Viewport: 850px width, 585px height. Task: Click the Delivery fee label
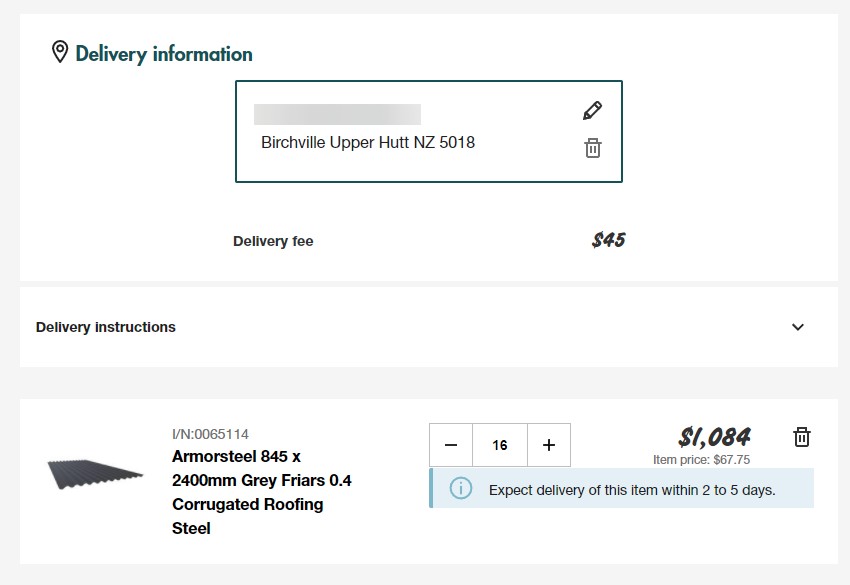click(x=273, y=241)
